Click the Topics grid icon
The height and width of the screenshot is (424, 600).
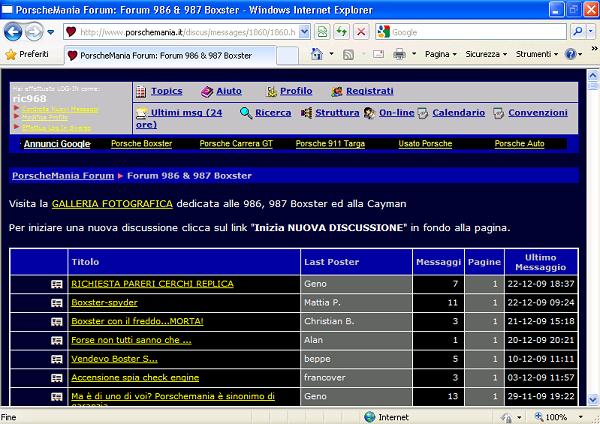tap(141, 91)
